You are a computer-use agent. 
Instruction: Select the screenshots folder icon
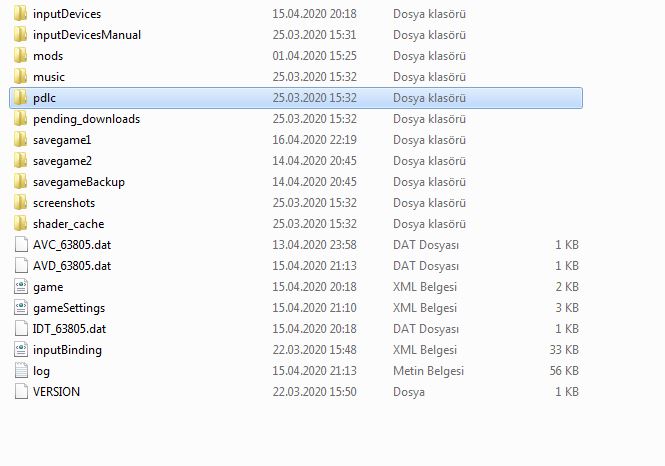tap(20, 203)
